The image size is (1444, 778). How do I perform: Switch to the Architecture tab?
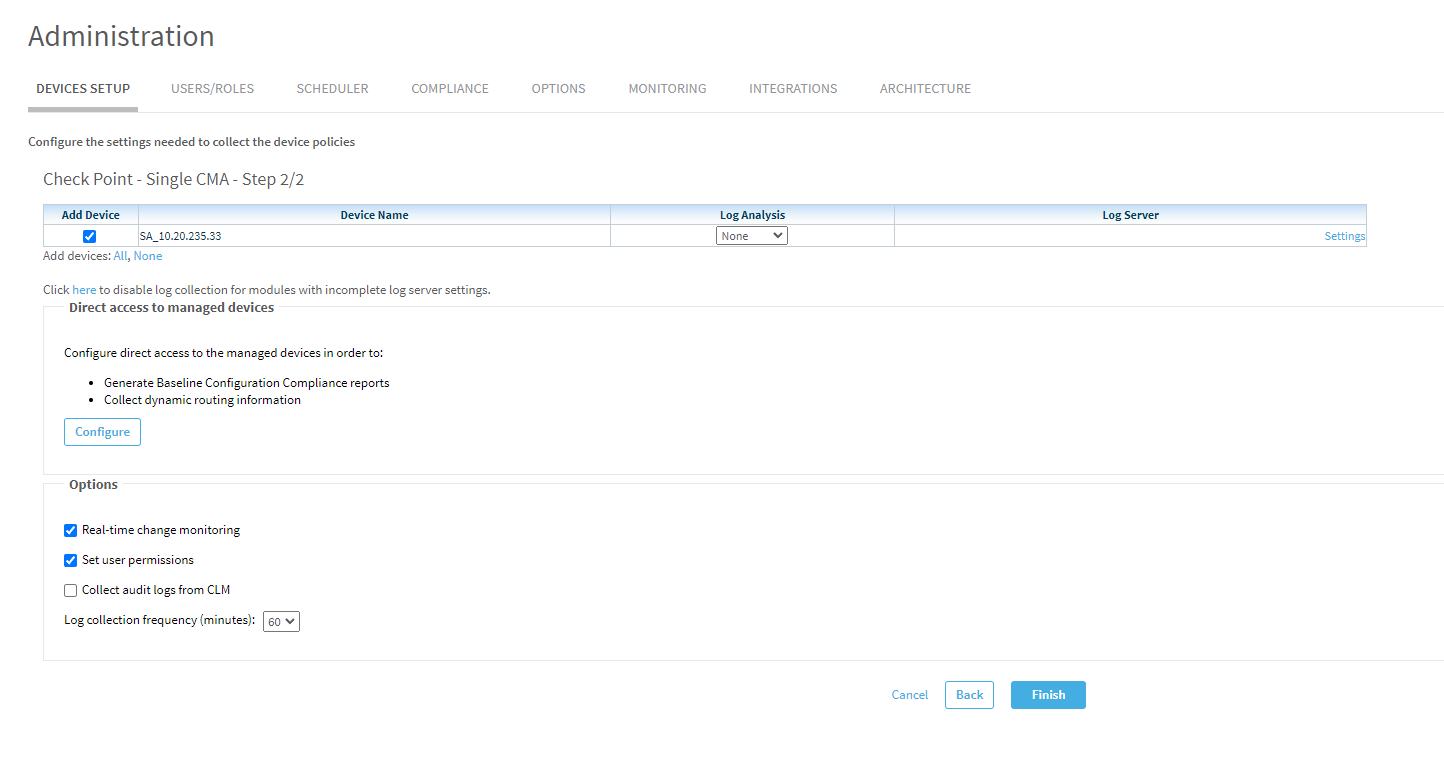tap(925, 89)
